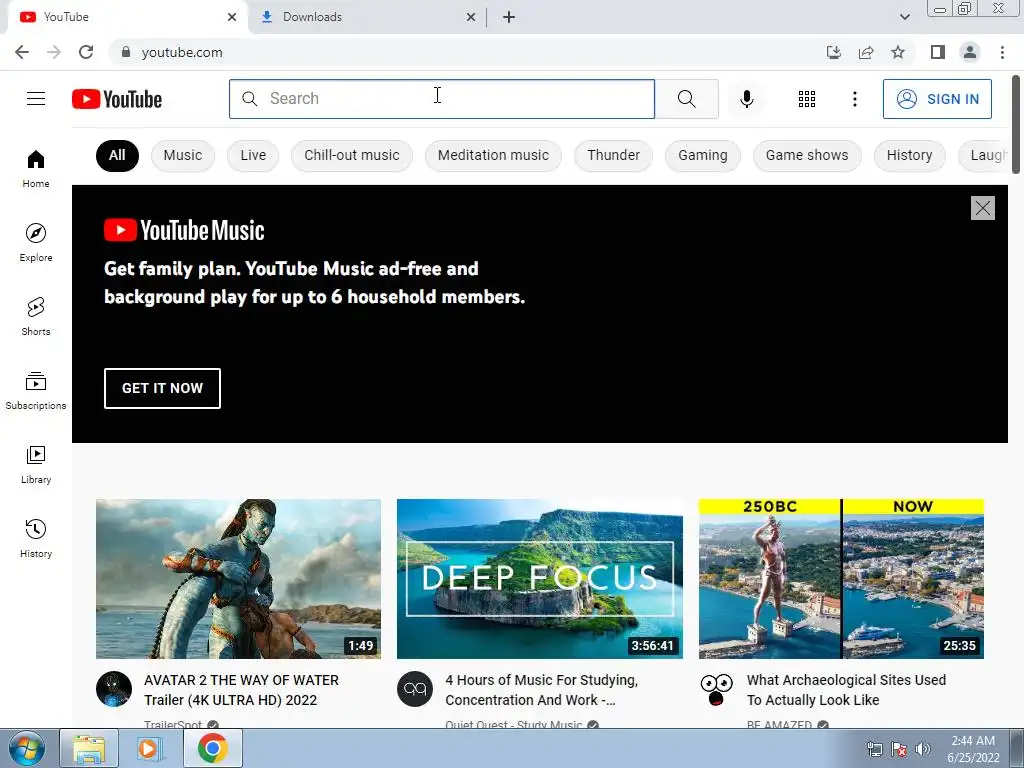1024x768 pixels.
Task: Click the search magnifier button
Action: 686,99
